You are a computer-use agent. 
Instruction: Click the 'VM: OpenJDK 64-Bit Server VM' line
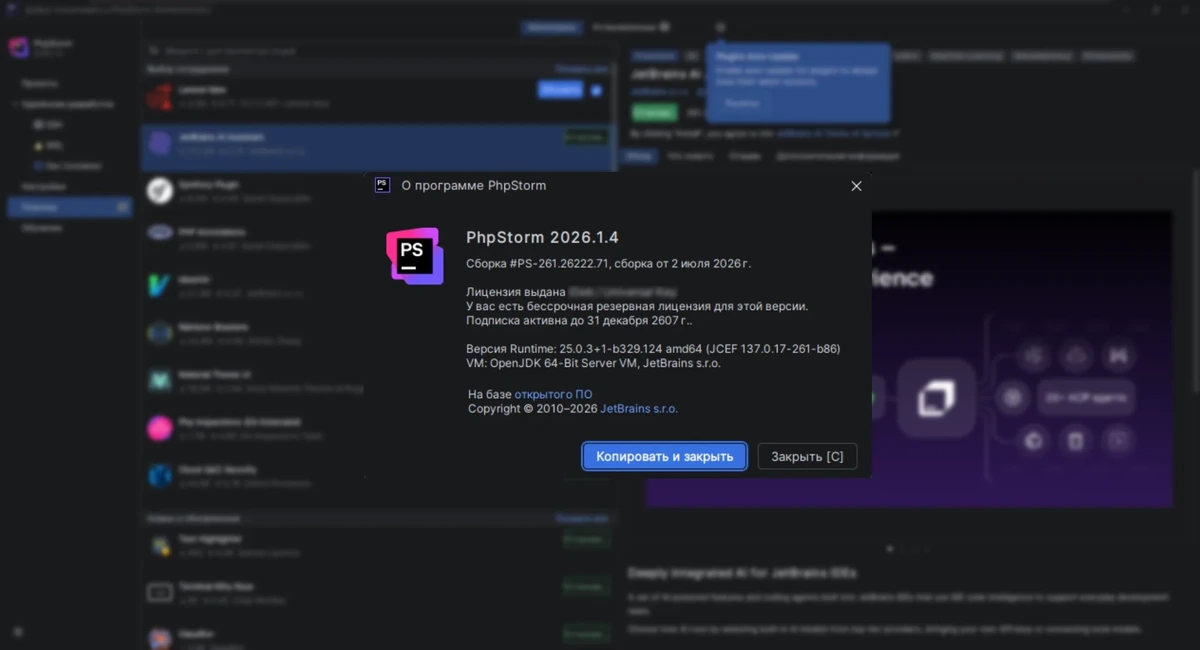click(x=593, y=363)
